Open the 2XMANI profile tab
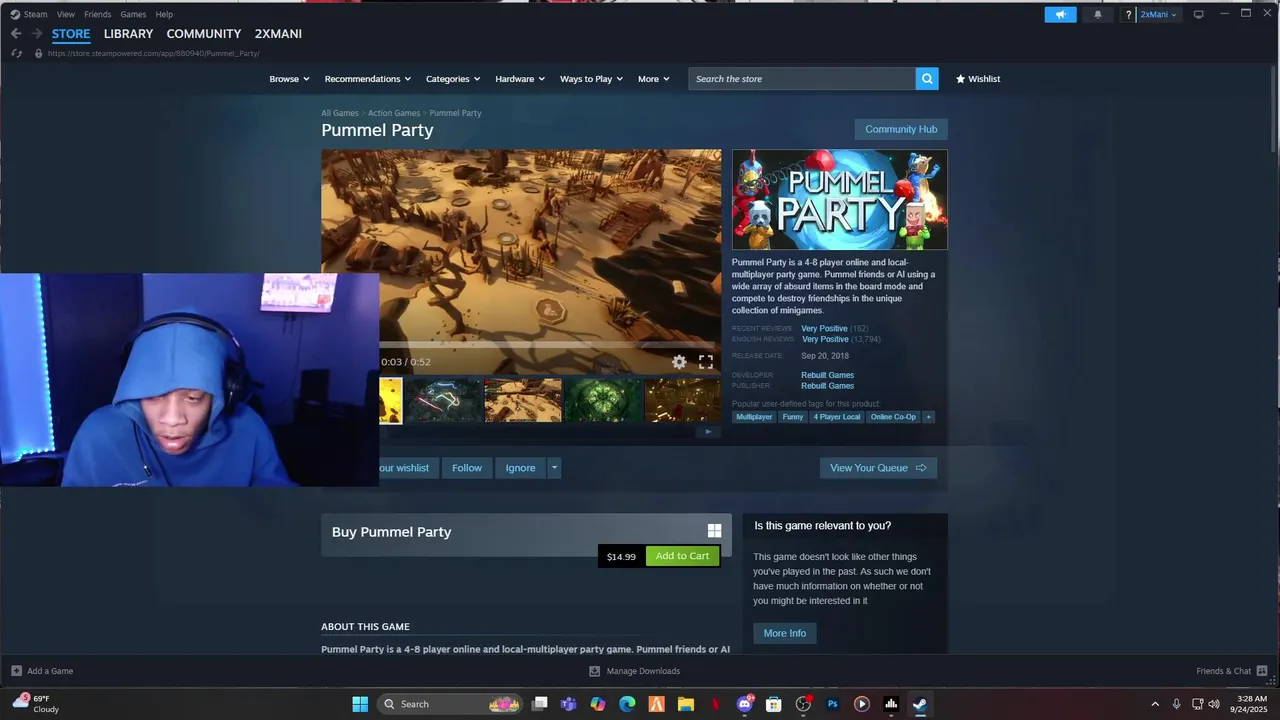The height and width of the screenshot is (720, 1280). (x=278, y=34)
